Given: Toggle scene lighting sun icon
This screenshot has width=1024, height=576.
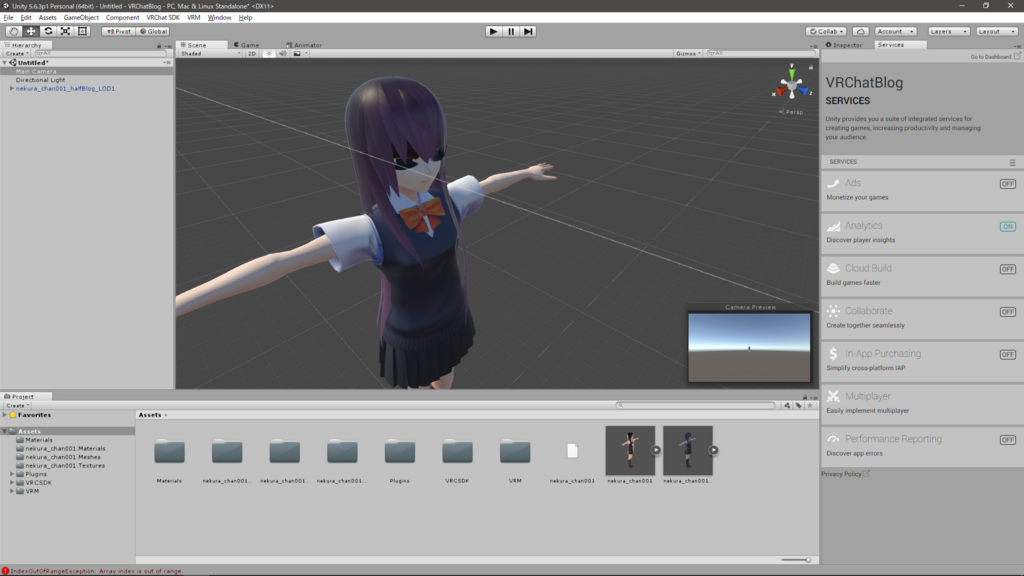Looking at the screenshot, I should tap(268, 54).
